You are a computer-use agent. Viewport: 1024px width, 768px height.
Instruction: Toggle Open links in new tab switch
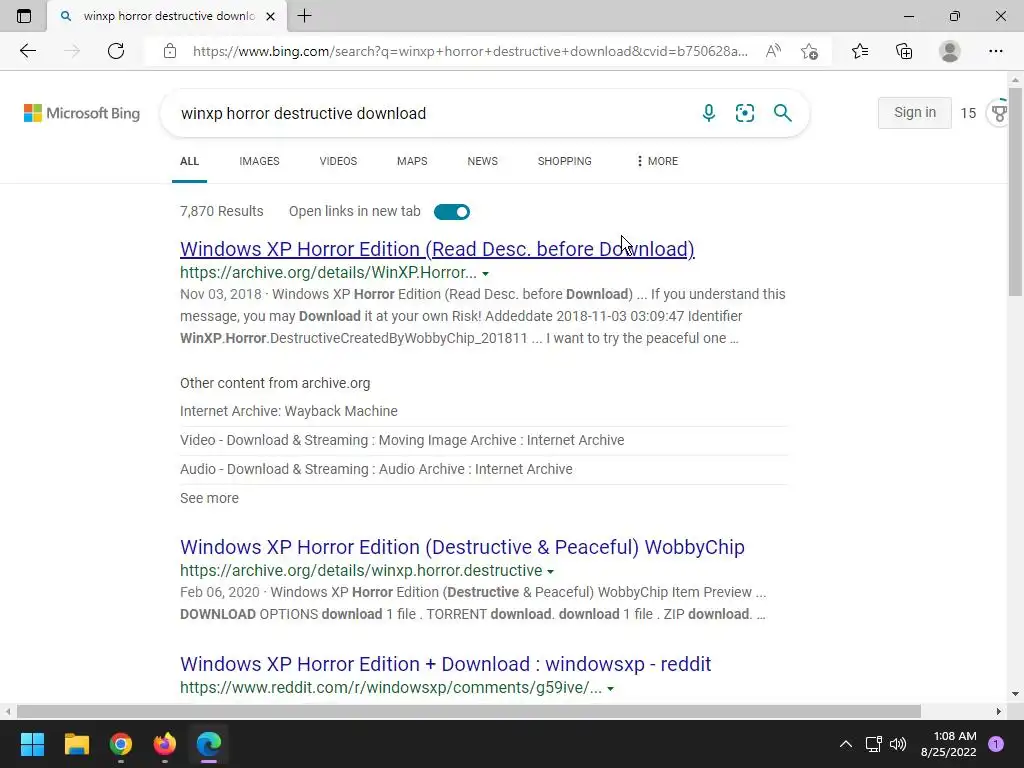[452, 212]
